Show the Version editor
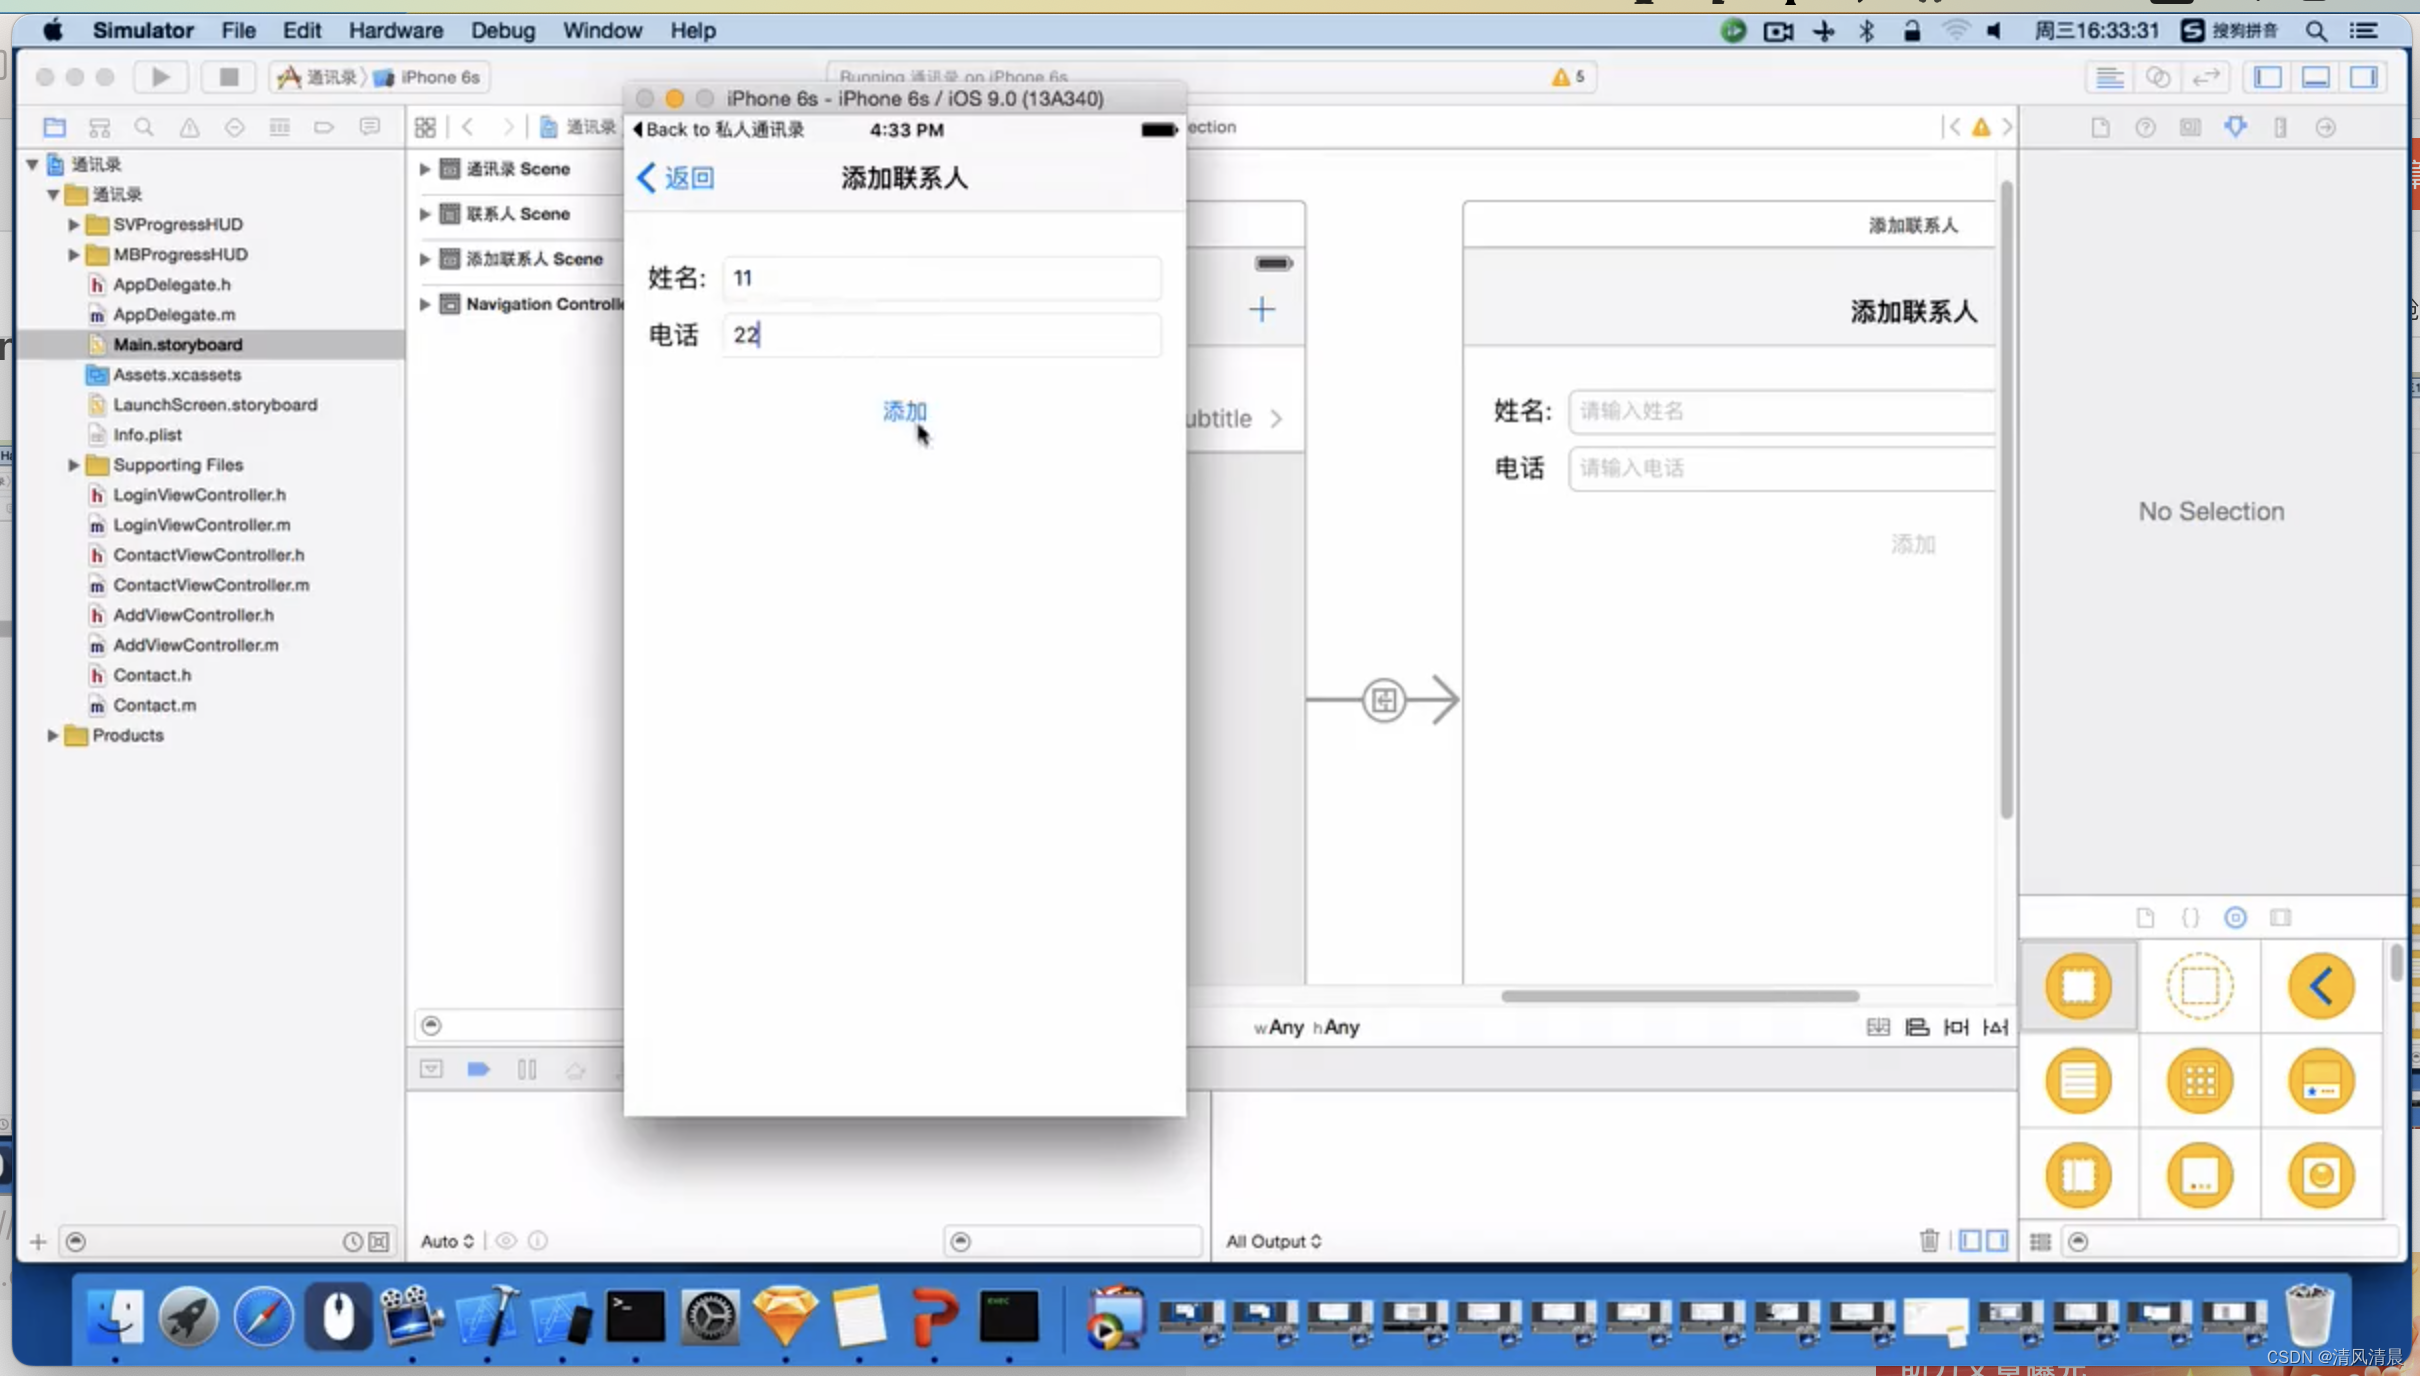Image resolution: width=2420 pixels, height=1376 pixels. pos(2205,77)
